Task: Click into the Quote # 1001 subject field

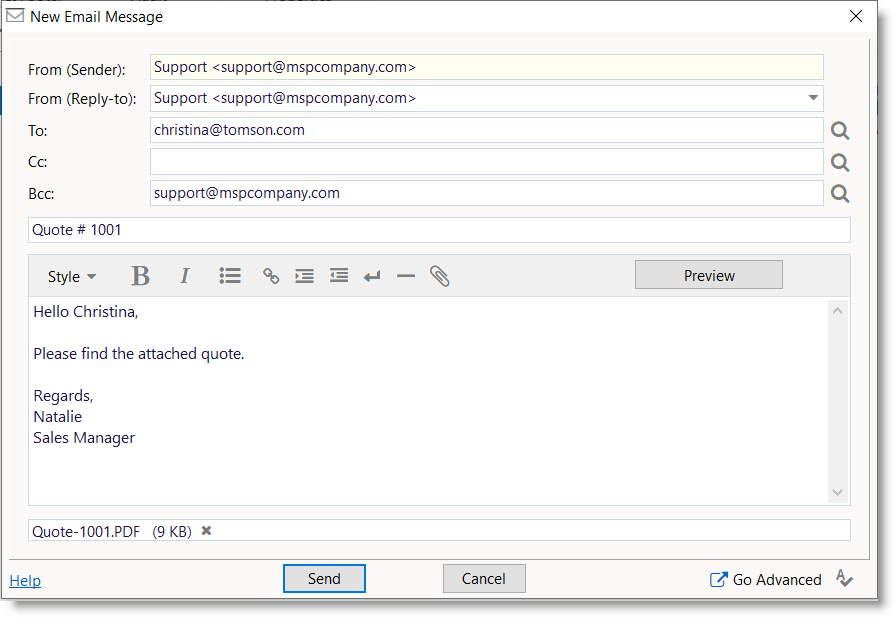Action: click(439, 230)
